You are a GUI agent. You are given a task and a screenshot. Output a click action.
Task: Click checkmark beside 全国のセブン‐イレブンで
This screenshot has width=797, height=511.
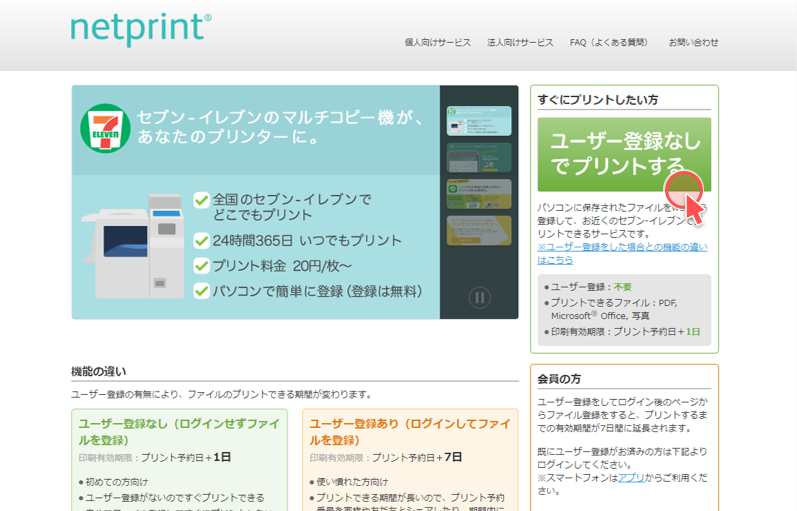[202, 200]
